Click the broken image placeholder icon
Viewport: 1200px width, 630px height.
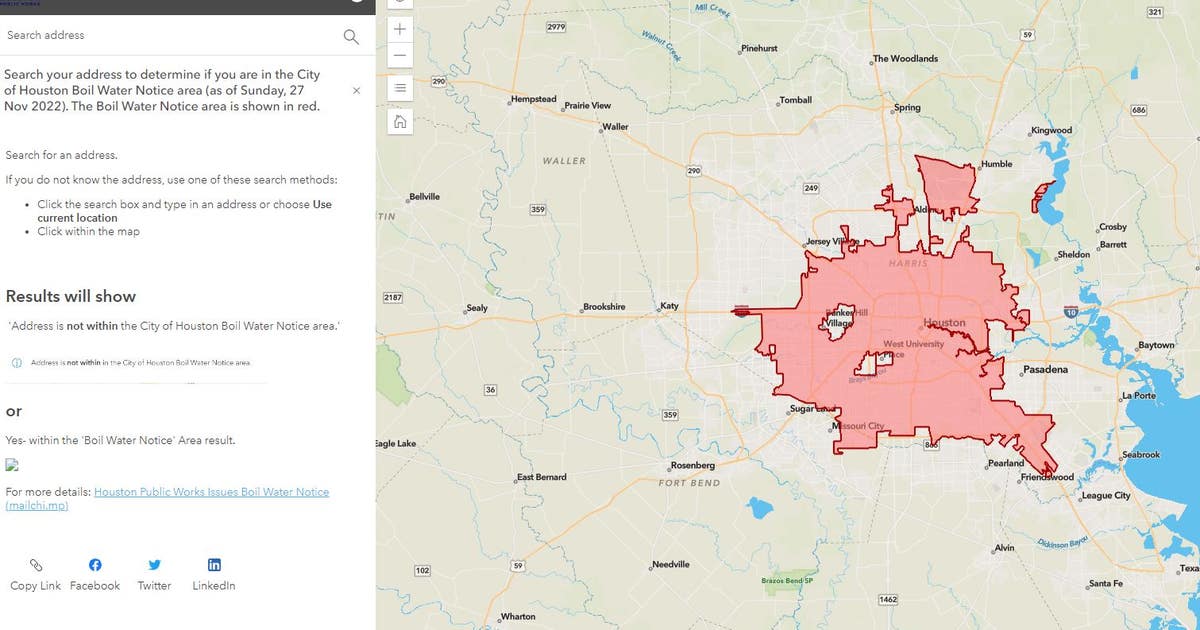[x=12, y=465]
